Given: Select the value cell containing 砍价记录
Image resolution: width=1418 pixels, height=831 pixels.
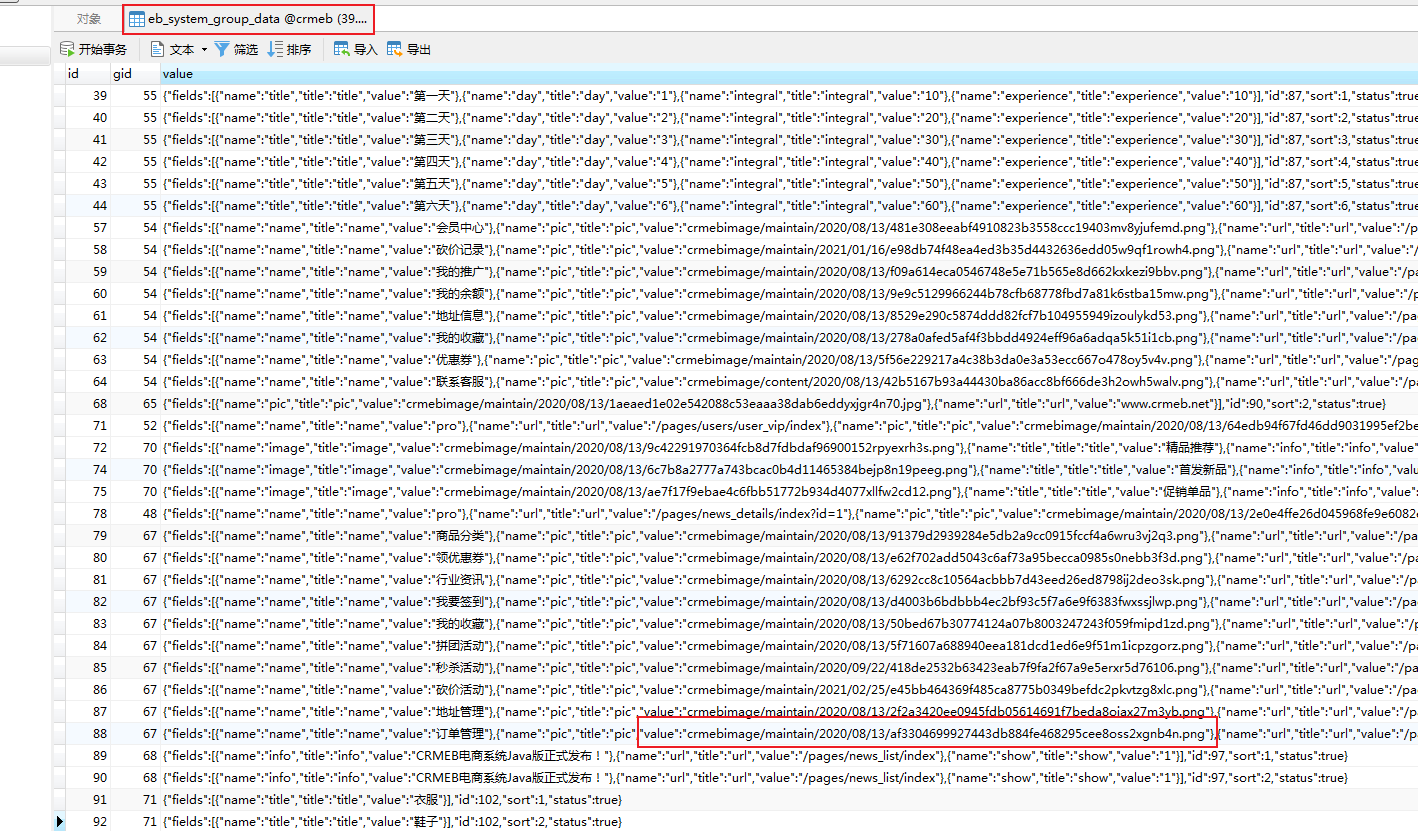Looking at the screenshot, I should [x=789, y=250].
